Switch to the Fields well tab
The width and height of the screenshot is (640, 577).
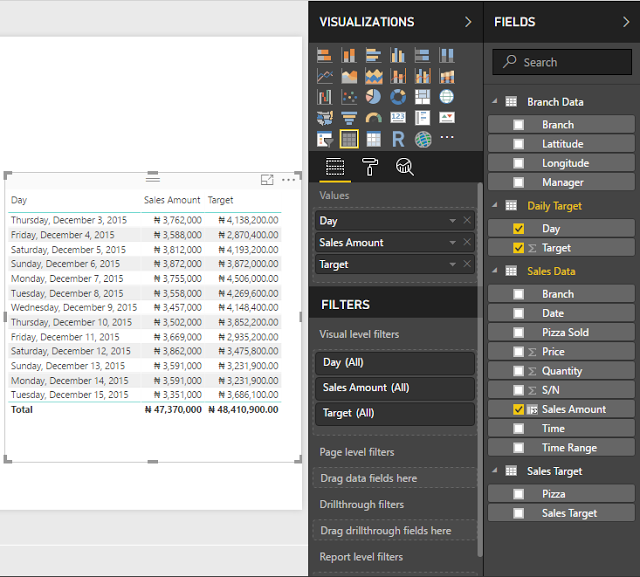335,167
